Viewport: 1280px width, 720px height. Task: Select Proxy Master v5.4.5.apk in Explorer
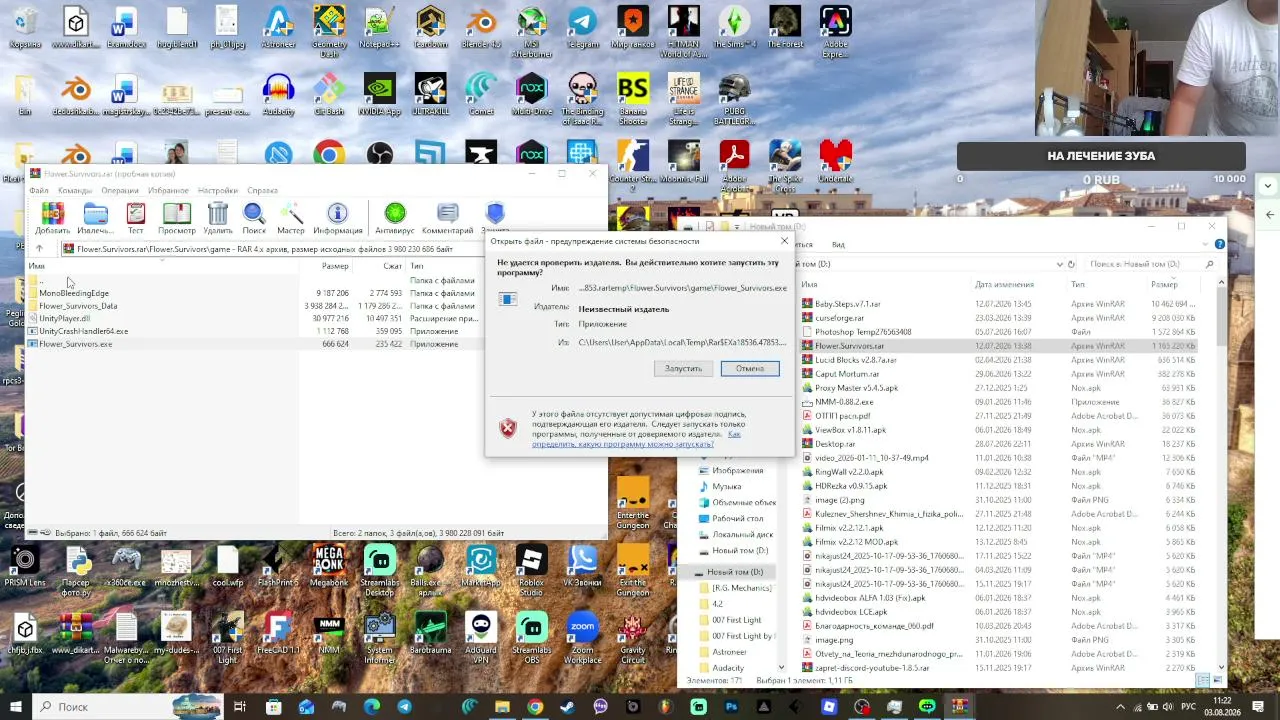856,388
